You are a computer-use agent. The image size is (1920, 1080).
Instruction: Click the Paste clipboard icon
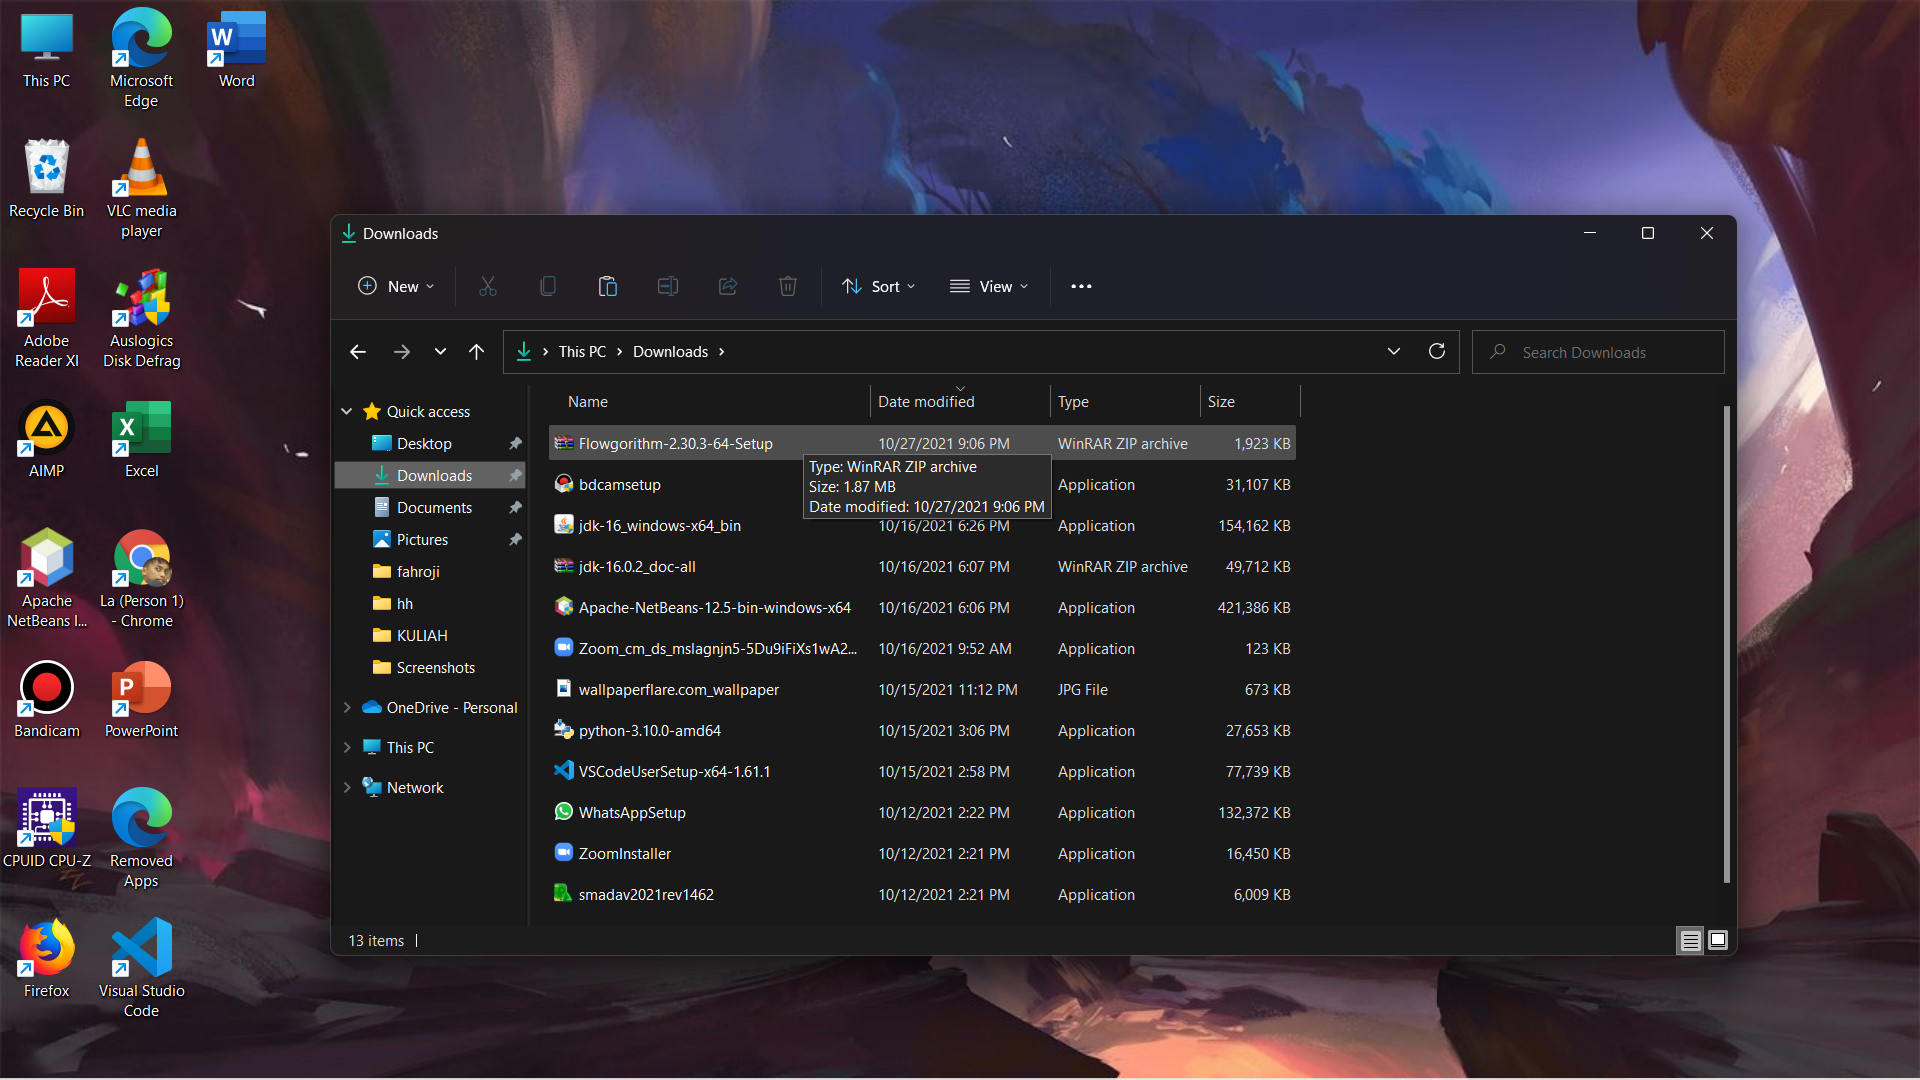pos(608,286)
